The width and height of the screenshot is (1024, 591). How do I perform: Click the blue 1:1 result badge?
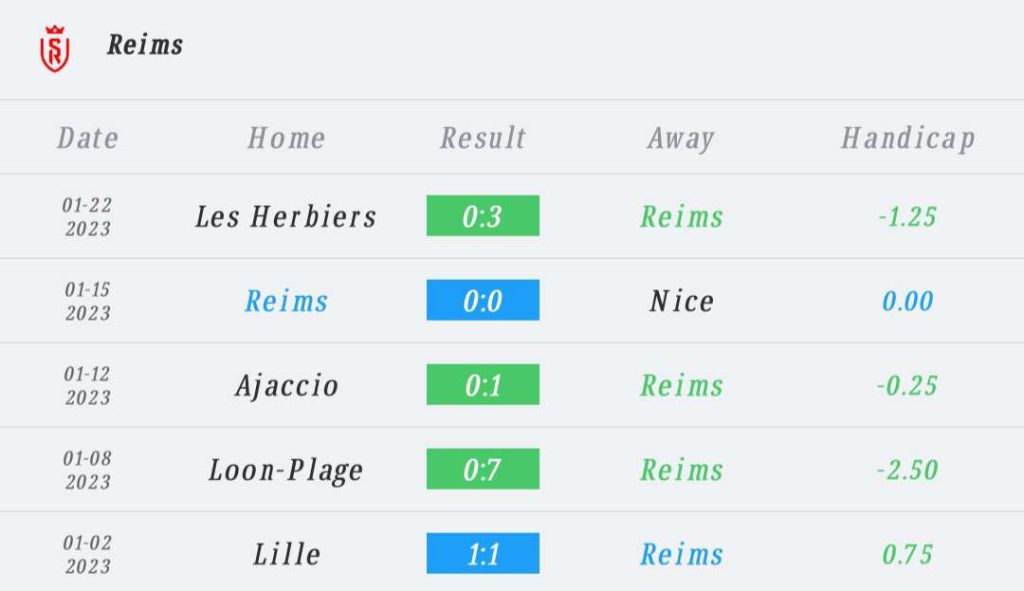tap(483, 553)
